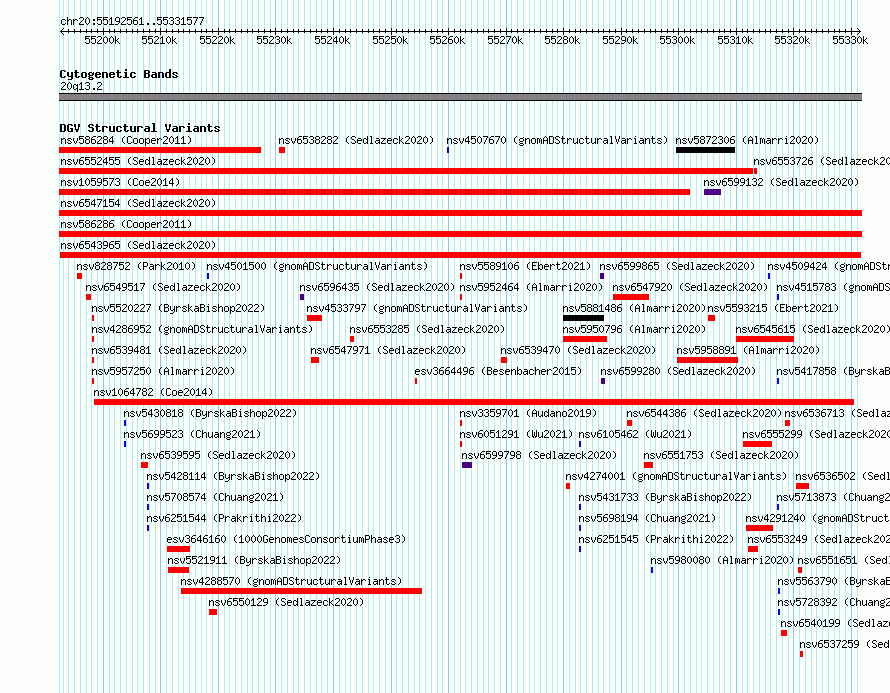Select the black nsv5881486 (Almarri2020) bar
The height and width of the screenshot is (693, 890).
coord(583,318)
